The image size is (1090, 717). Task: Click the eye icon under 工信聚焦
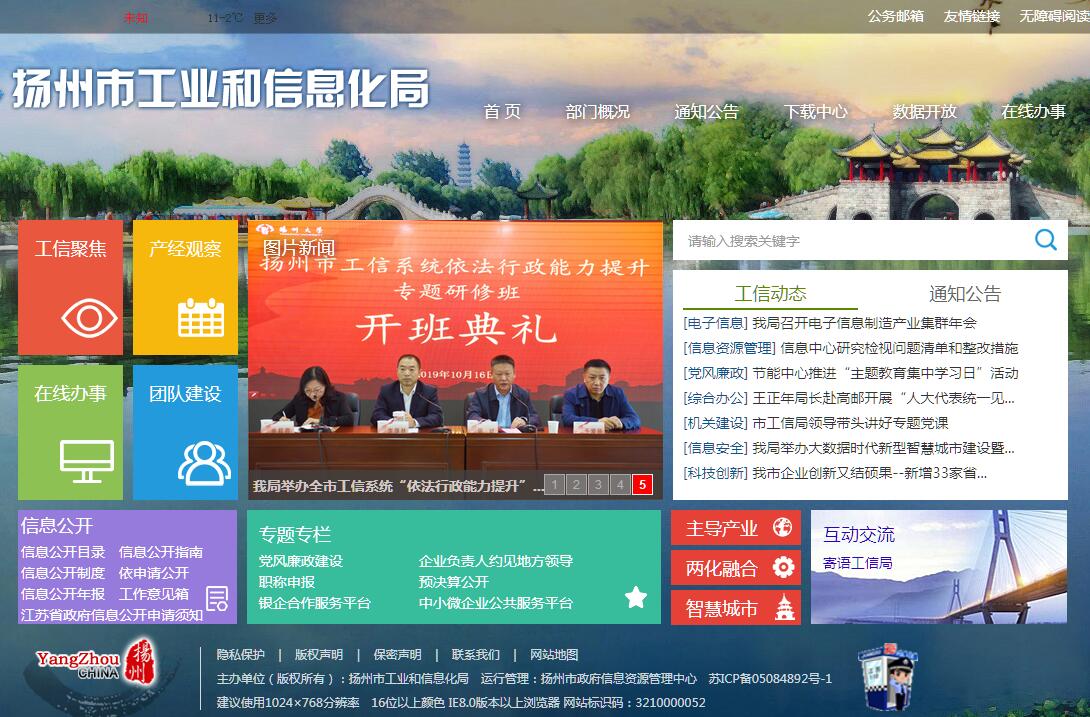pos(89,318)
